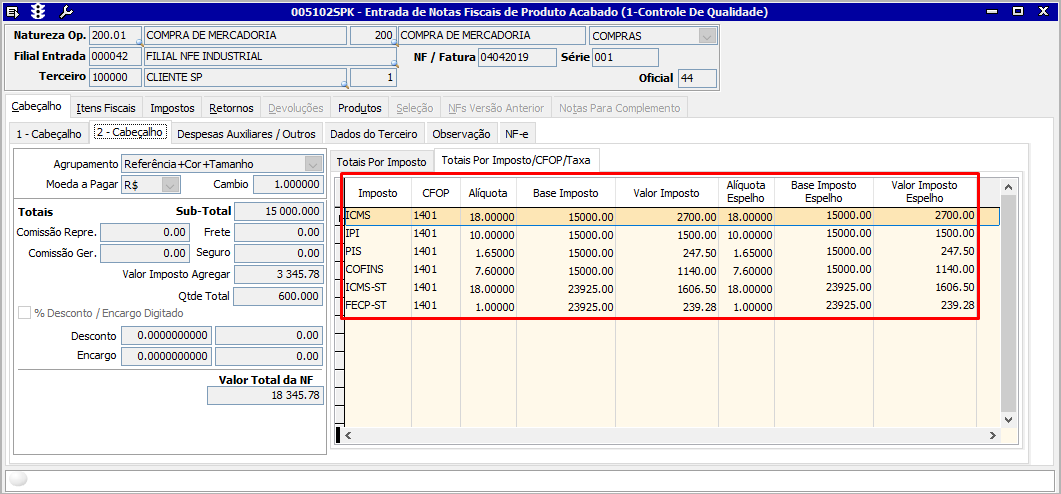Click the Valor Imposto column header

click(667, 193)
